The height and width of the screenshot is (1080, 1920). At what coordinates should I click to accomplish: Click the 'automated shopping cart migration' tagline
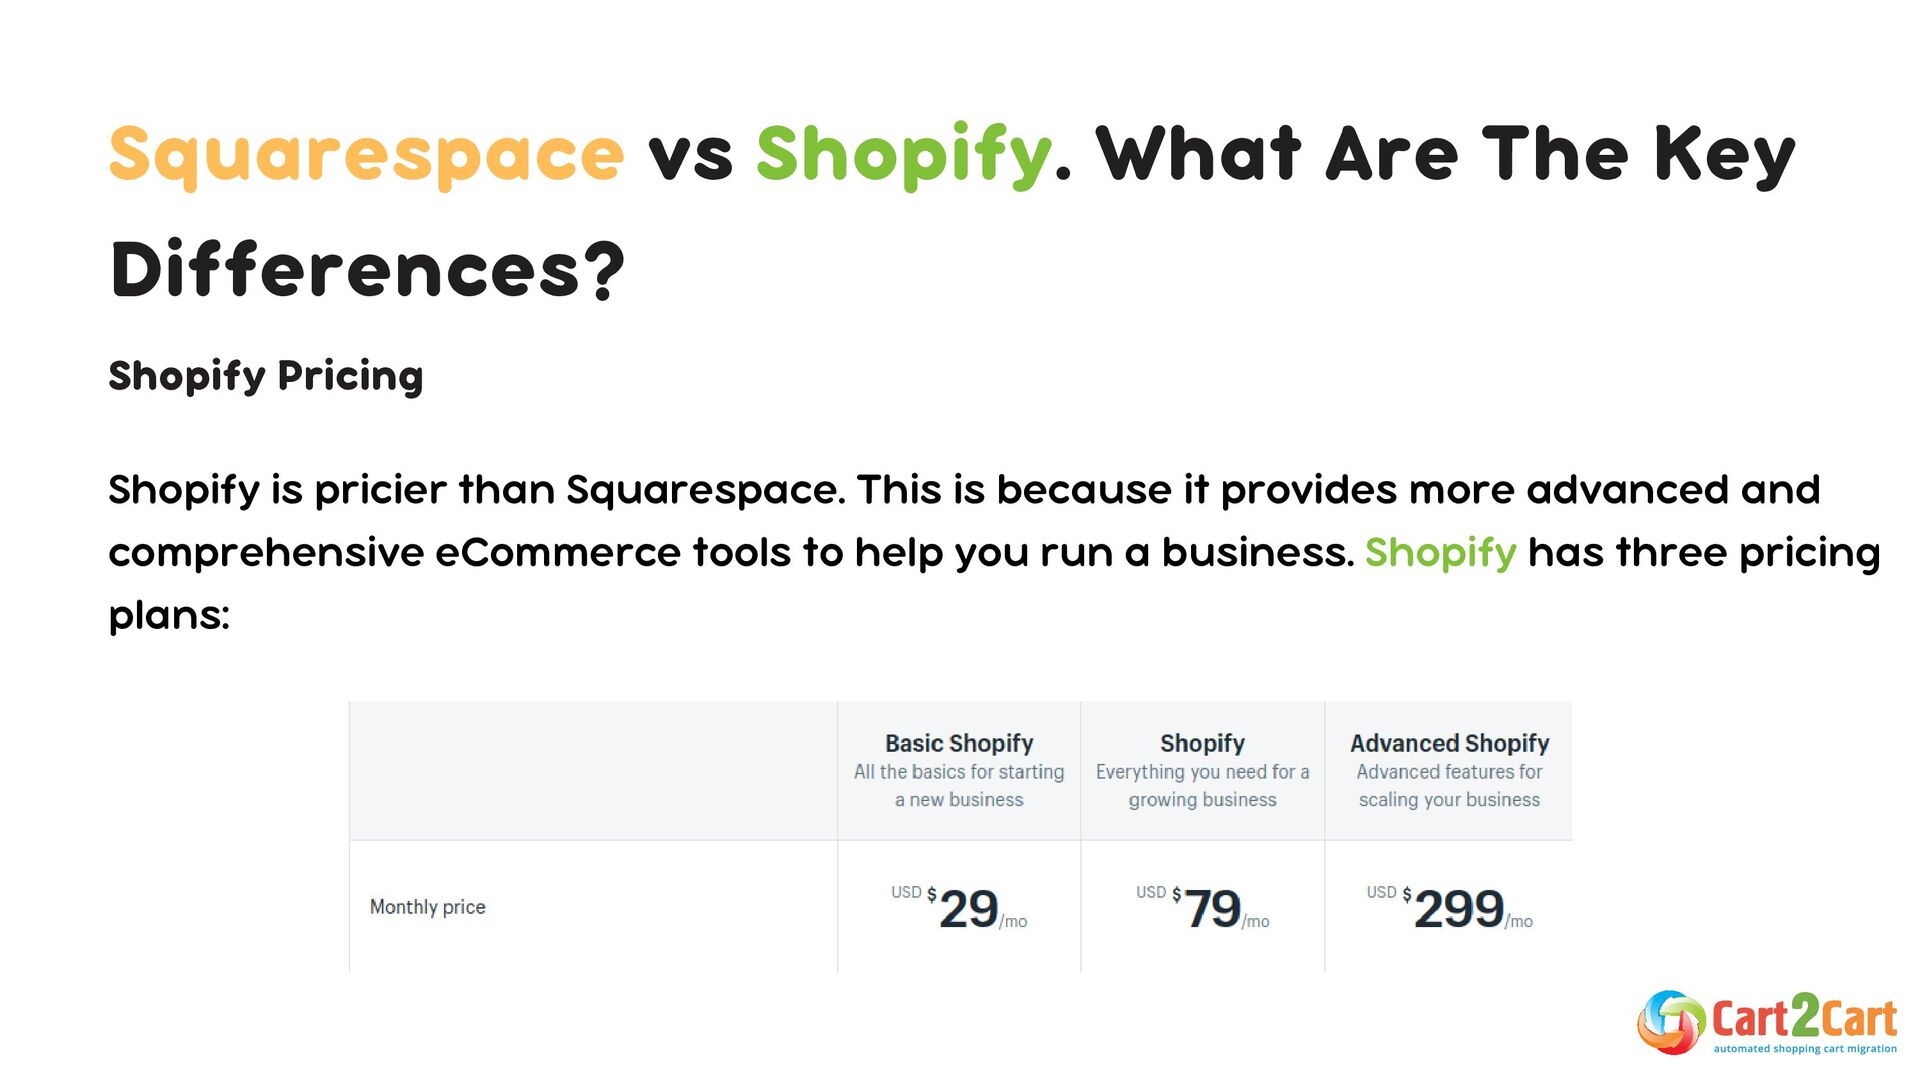pos(1805,1049)
